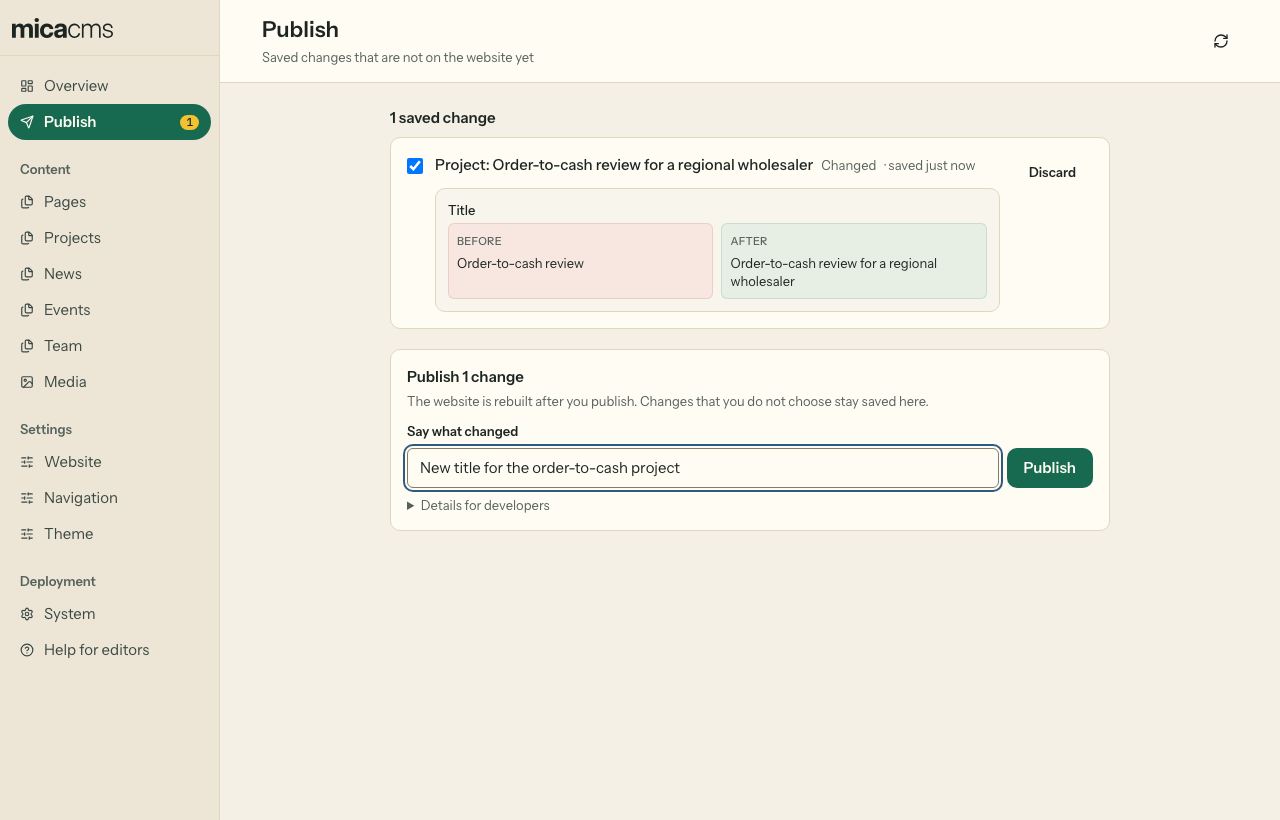Viewport: 1280px width, 820px height.
Task: Open the Navigation settings label
Action: click(x=81, y=498)
